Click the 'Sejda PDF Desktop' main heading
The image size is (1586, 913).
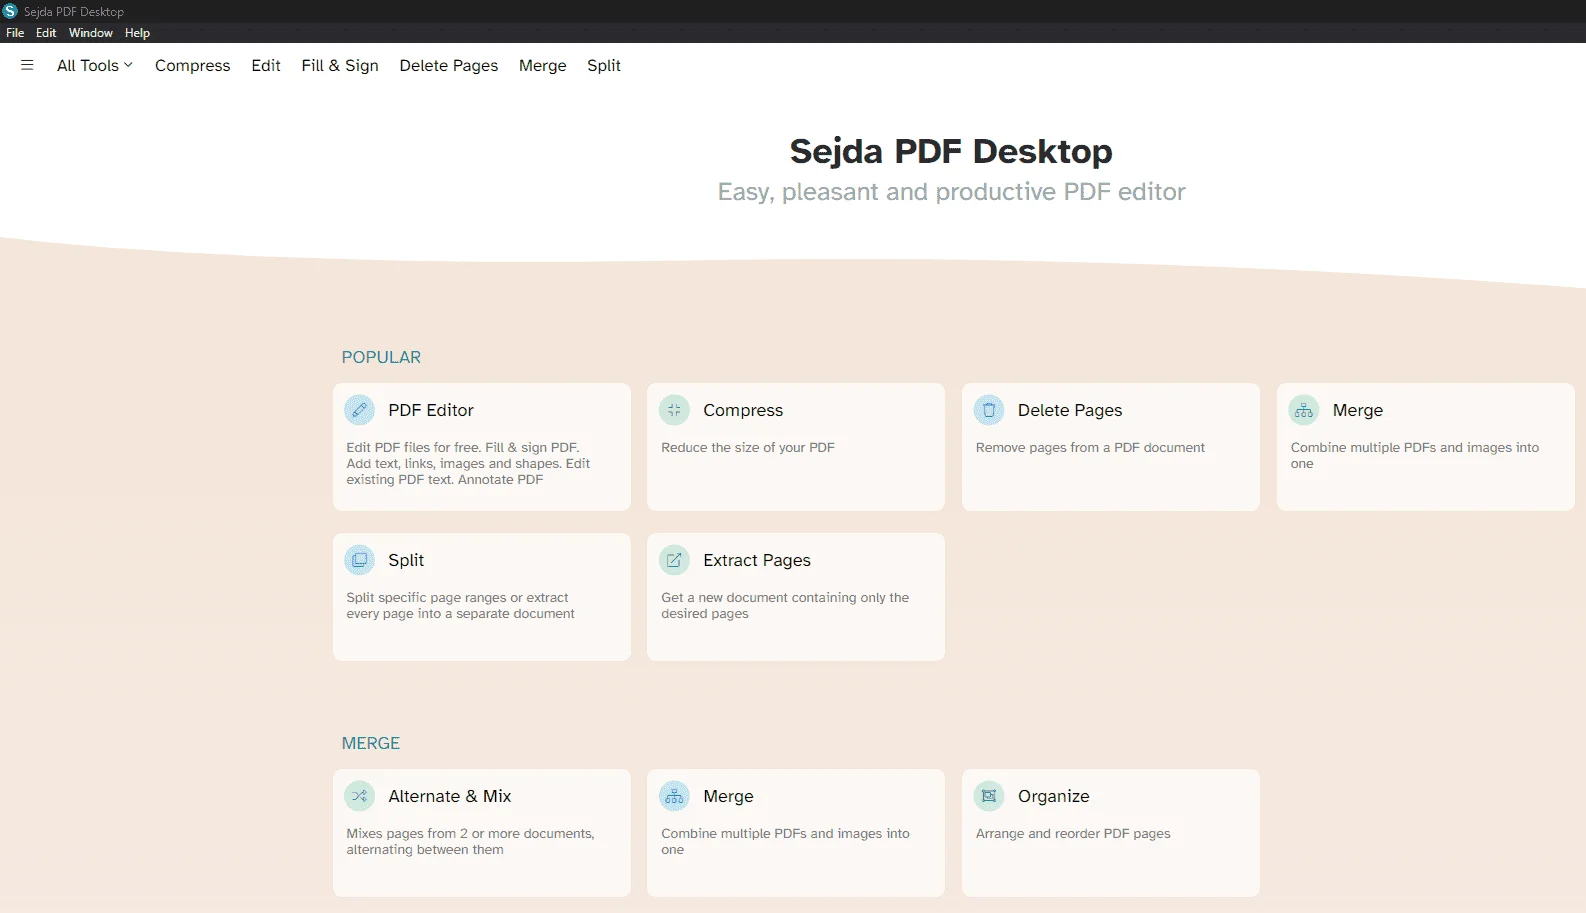tap(951, 151)
